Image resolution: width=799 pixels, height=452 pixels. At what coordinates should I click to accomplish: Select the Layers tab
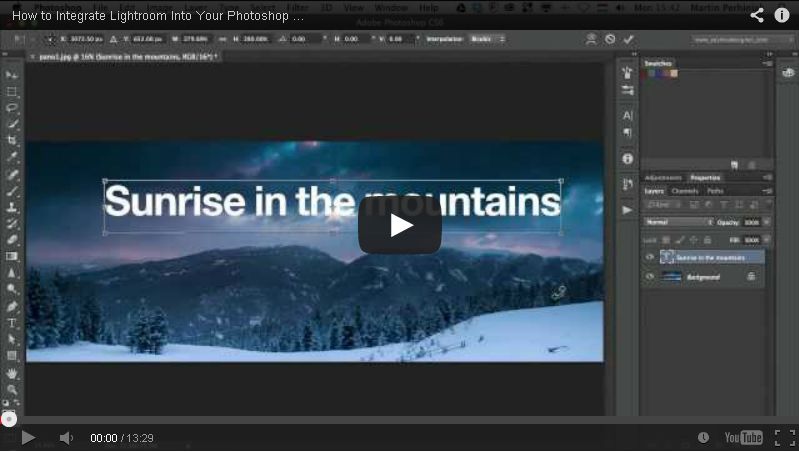click(x=654, y=191)
